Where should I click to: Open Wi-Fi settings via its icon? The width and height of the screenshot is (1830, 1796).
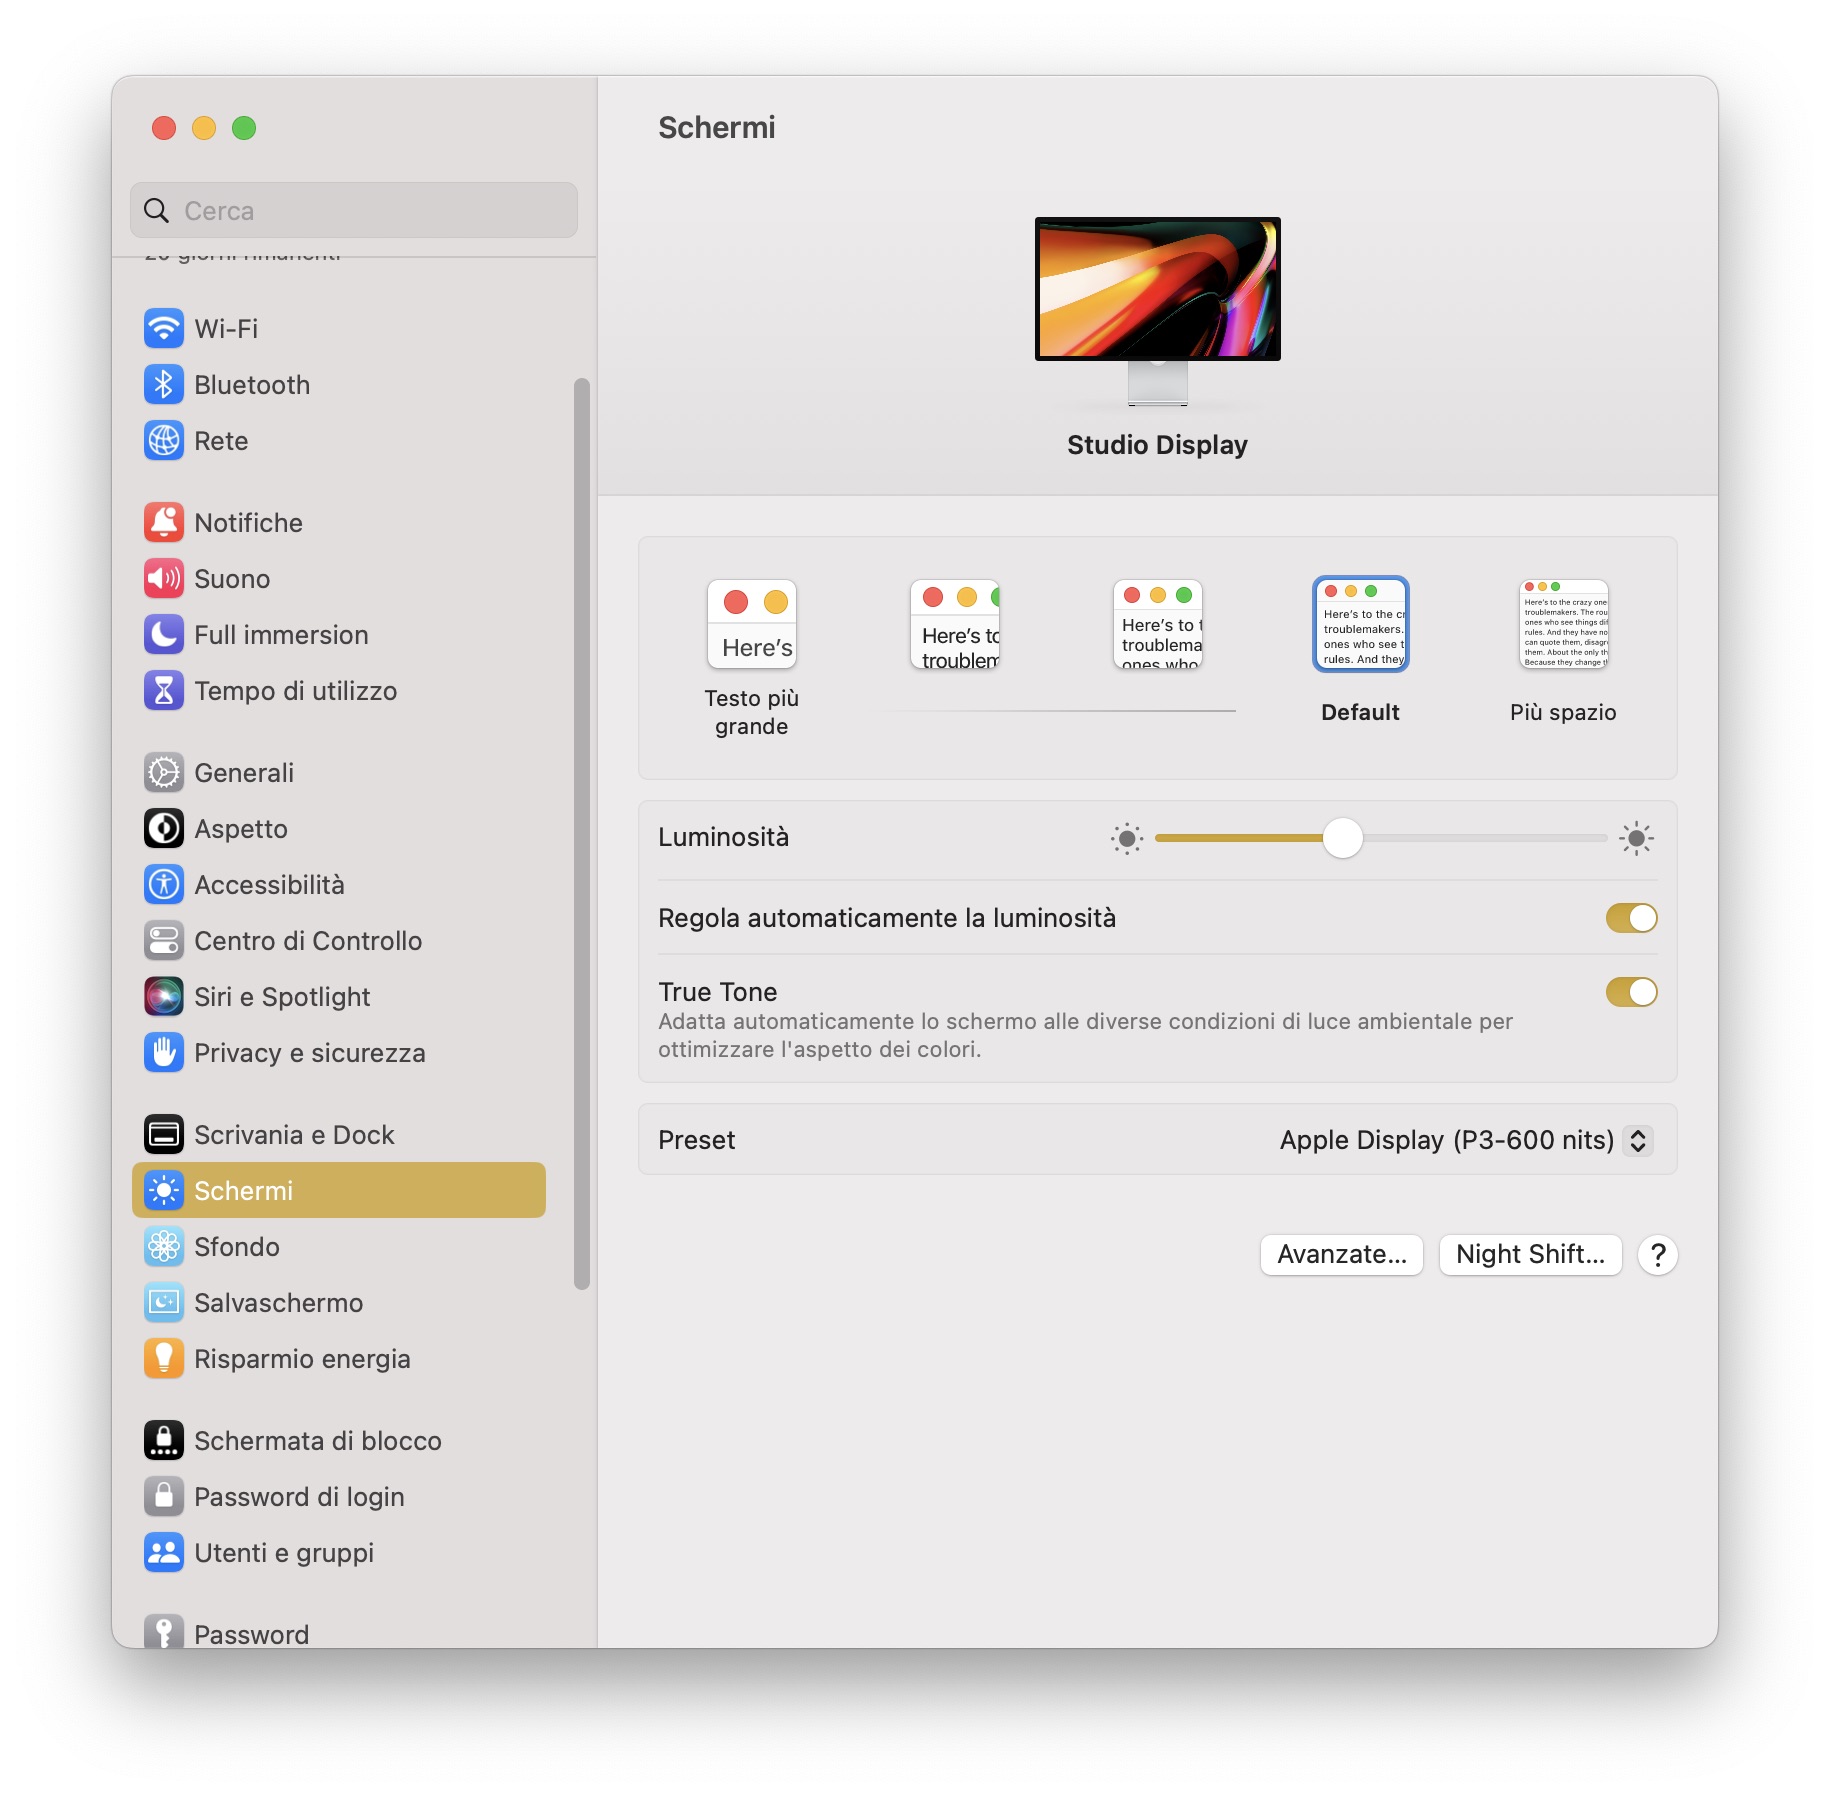163,328
